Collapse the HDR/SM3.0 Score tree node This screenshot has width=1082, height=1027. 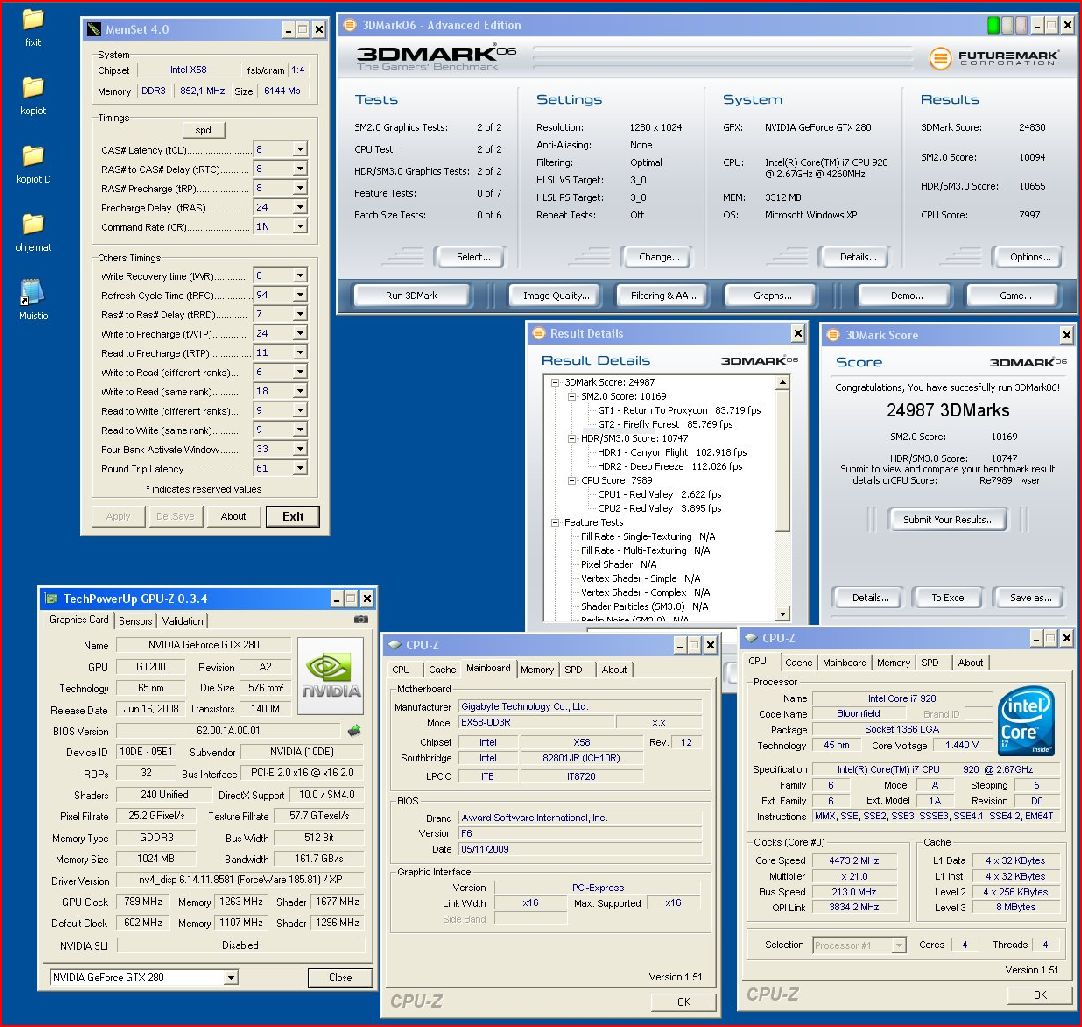point(571,439)
